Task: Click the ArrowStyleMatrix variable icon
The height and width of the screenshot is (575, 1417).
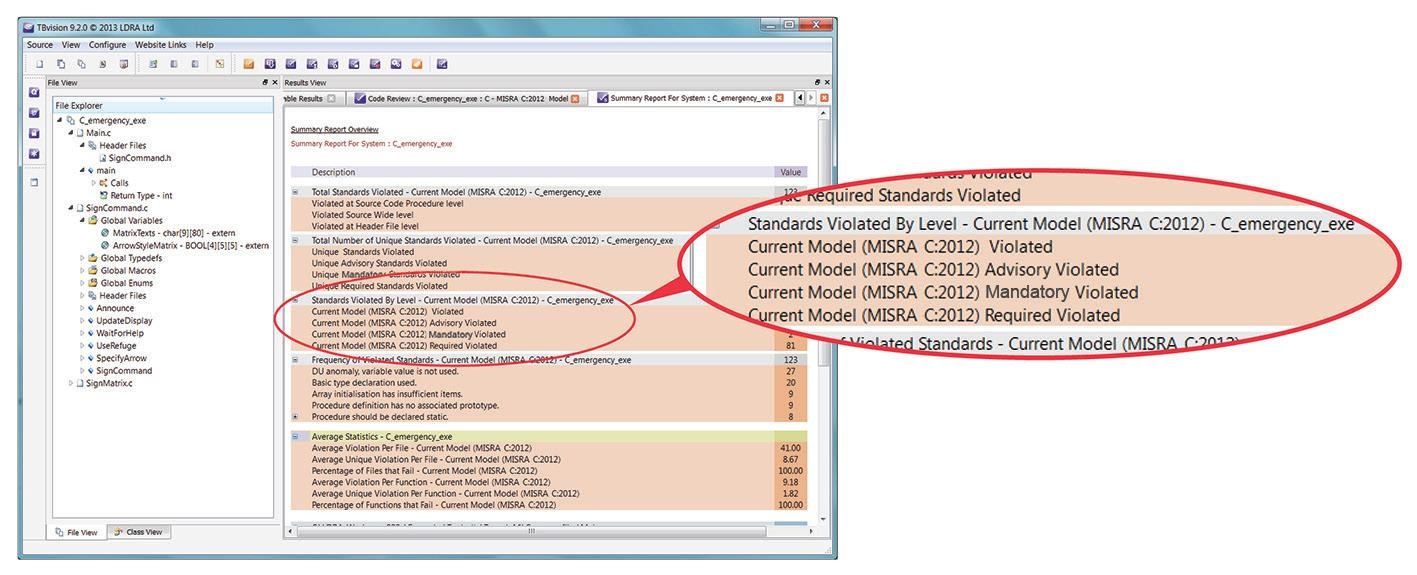Action: pos(105,245)
